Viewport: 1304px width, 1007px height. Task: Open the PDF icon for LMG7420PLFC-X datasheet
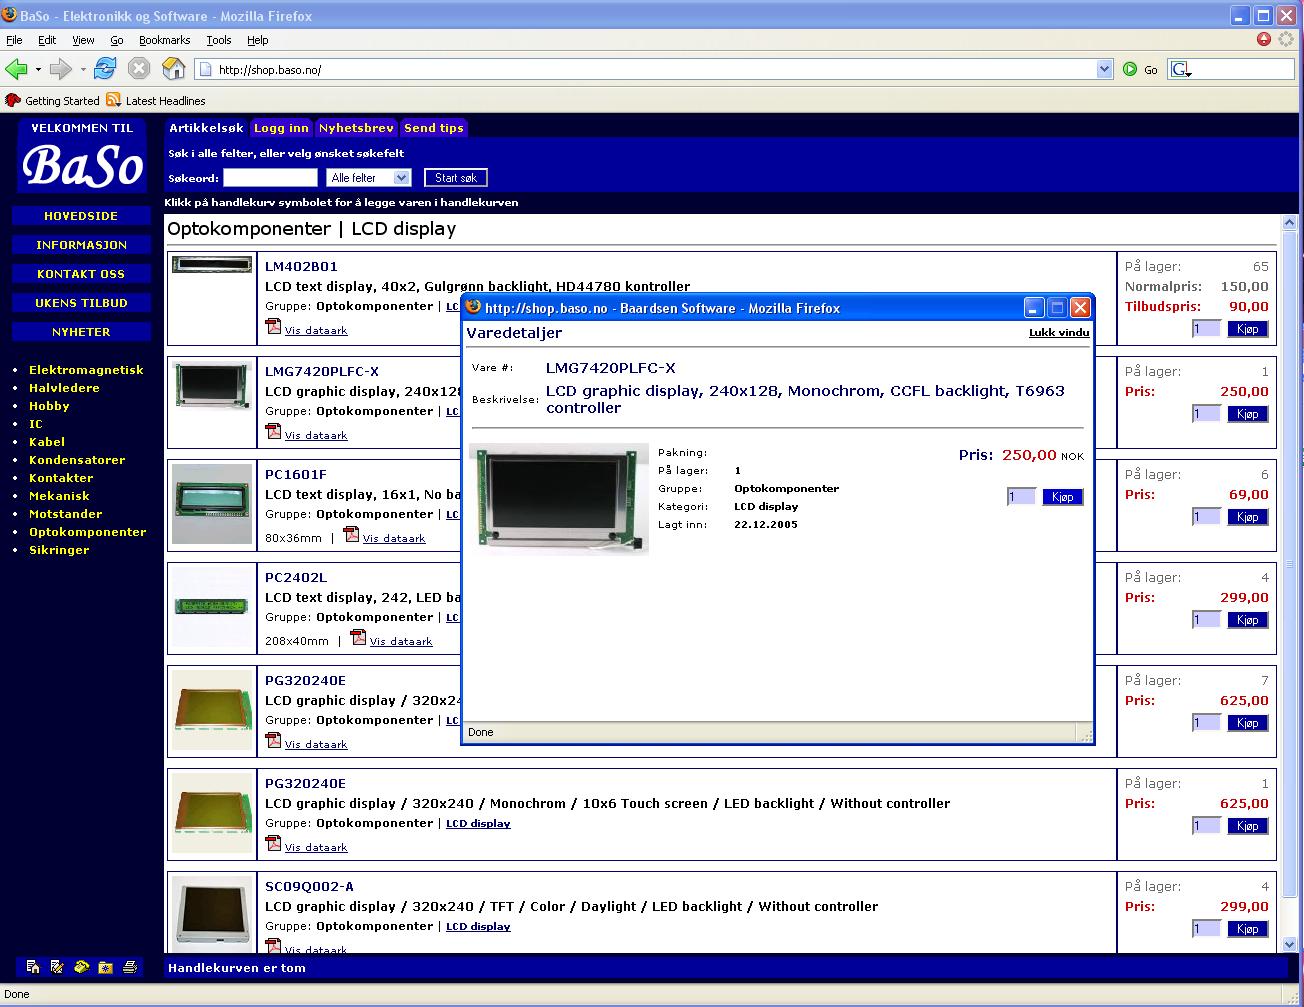(x=273, y=432)
